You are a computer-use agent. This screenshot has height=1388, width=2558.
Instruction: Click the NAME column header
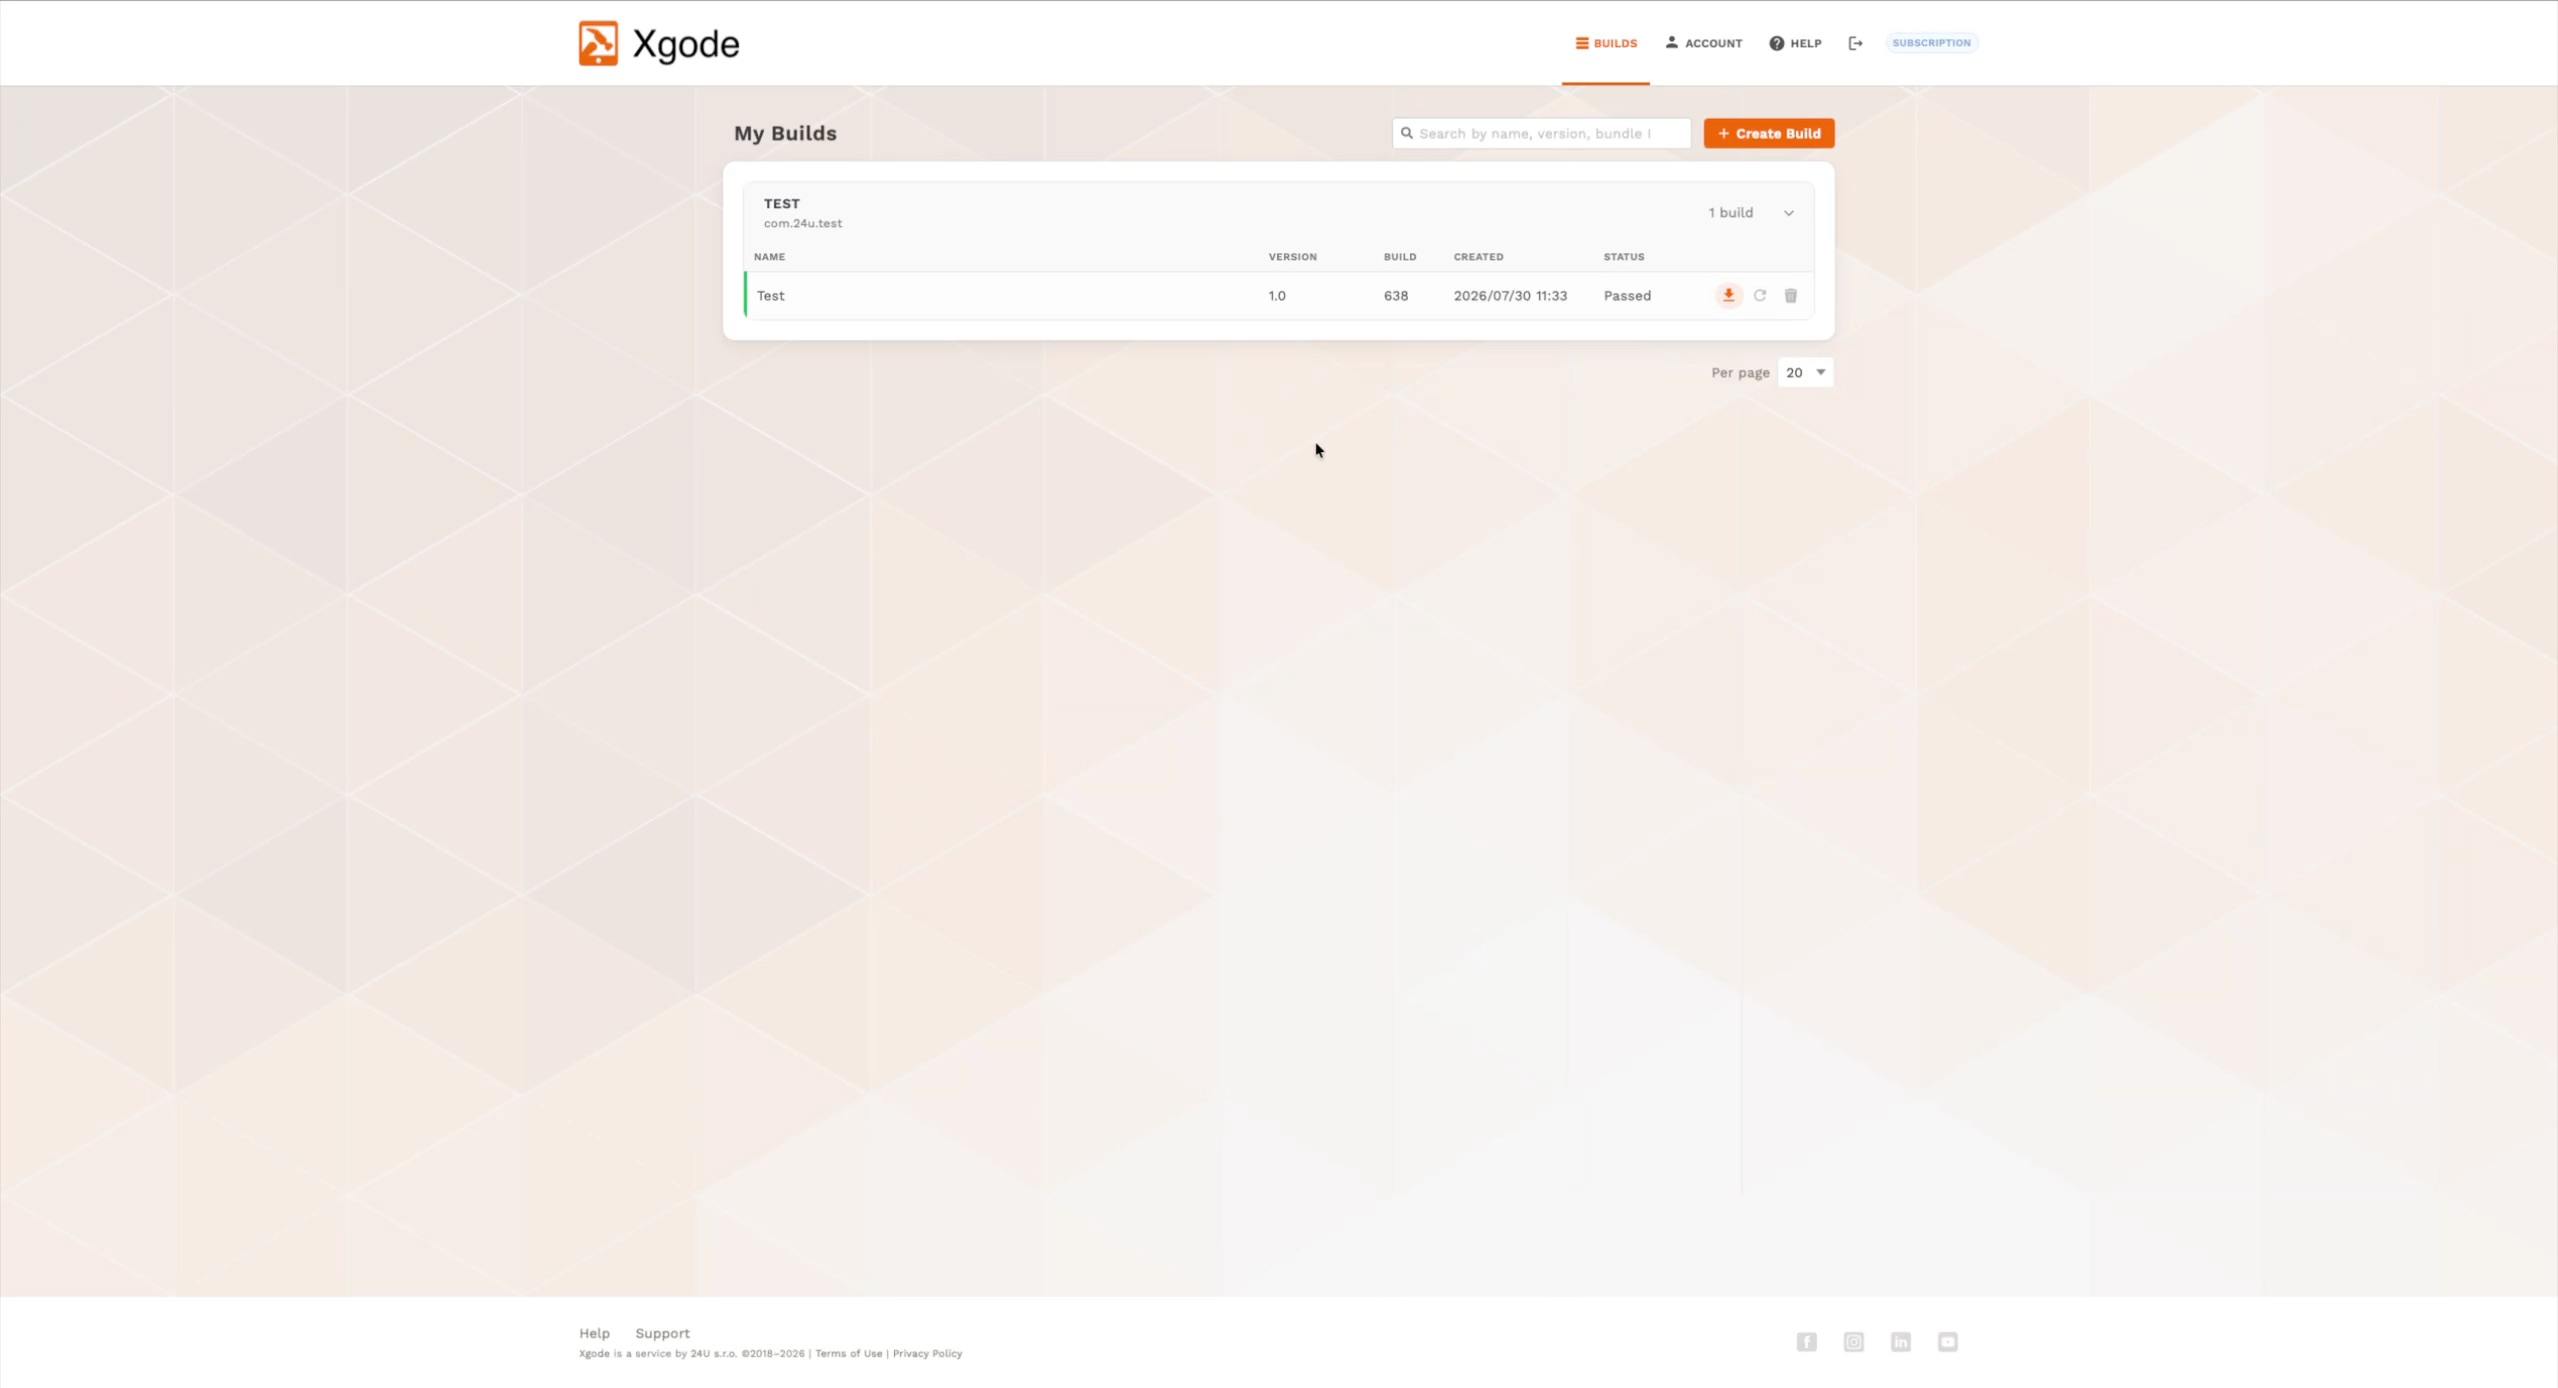point(769,257)
